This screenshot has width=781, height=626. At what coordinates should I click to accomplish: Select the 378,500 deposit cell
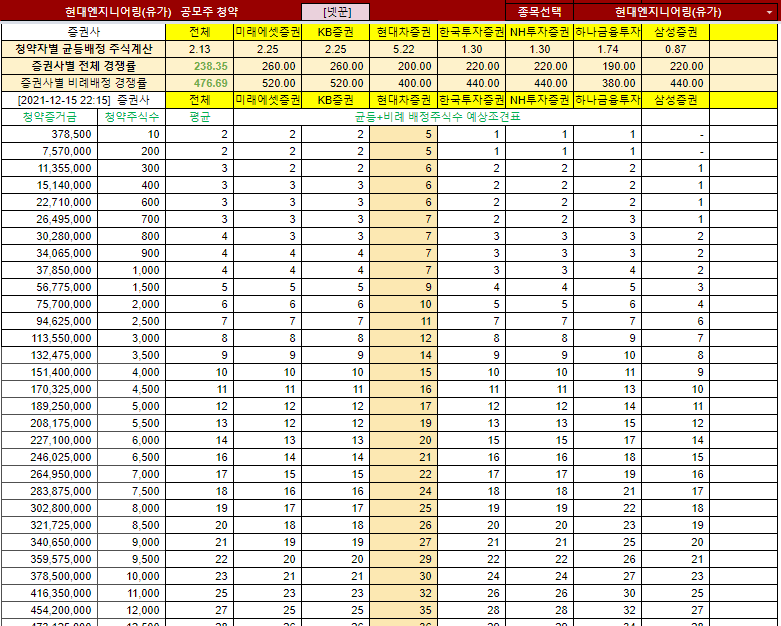pos(50,134)
